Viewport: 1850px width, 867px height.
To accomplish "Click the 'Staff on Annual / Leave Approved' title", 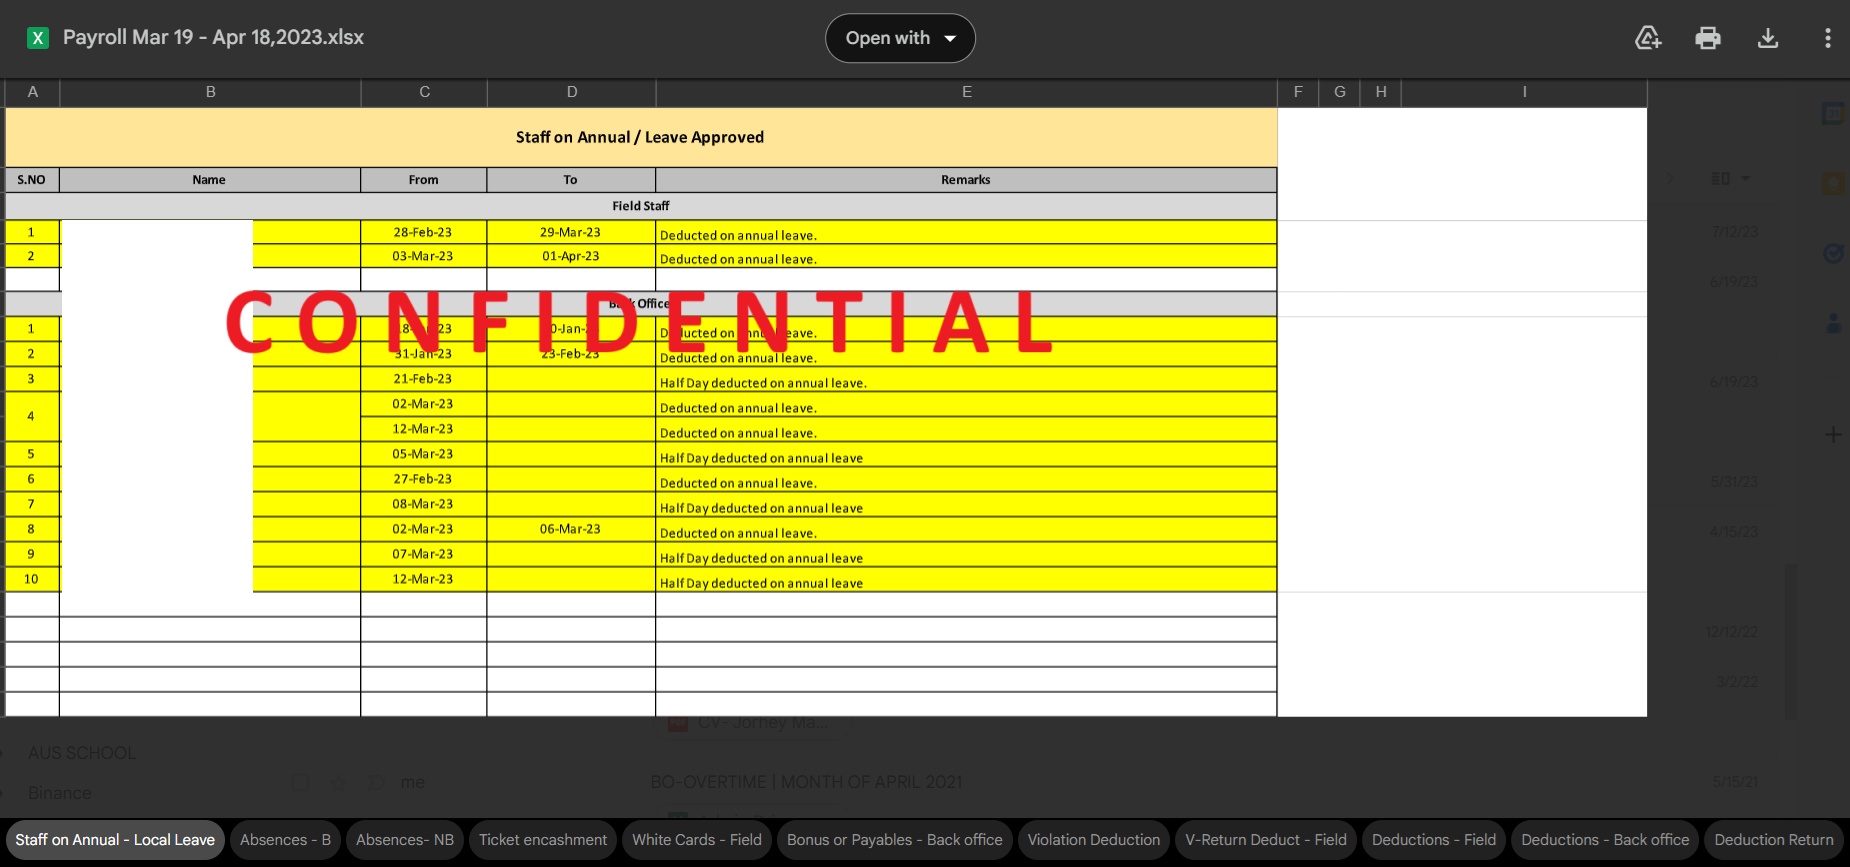I will [640, 138].
